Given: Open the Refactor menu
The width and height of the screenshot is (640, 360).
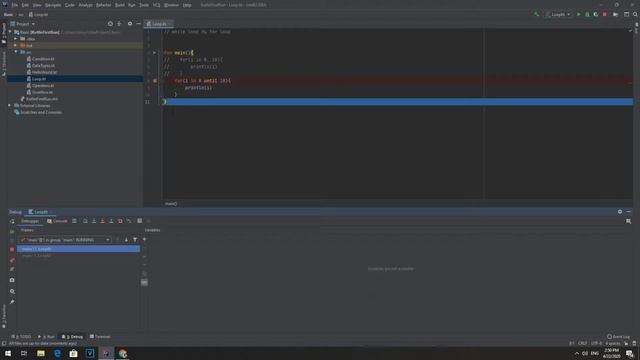Looking at the screenshot, I should point(103,5).
